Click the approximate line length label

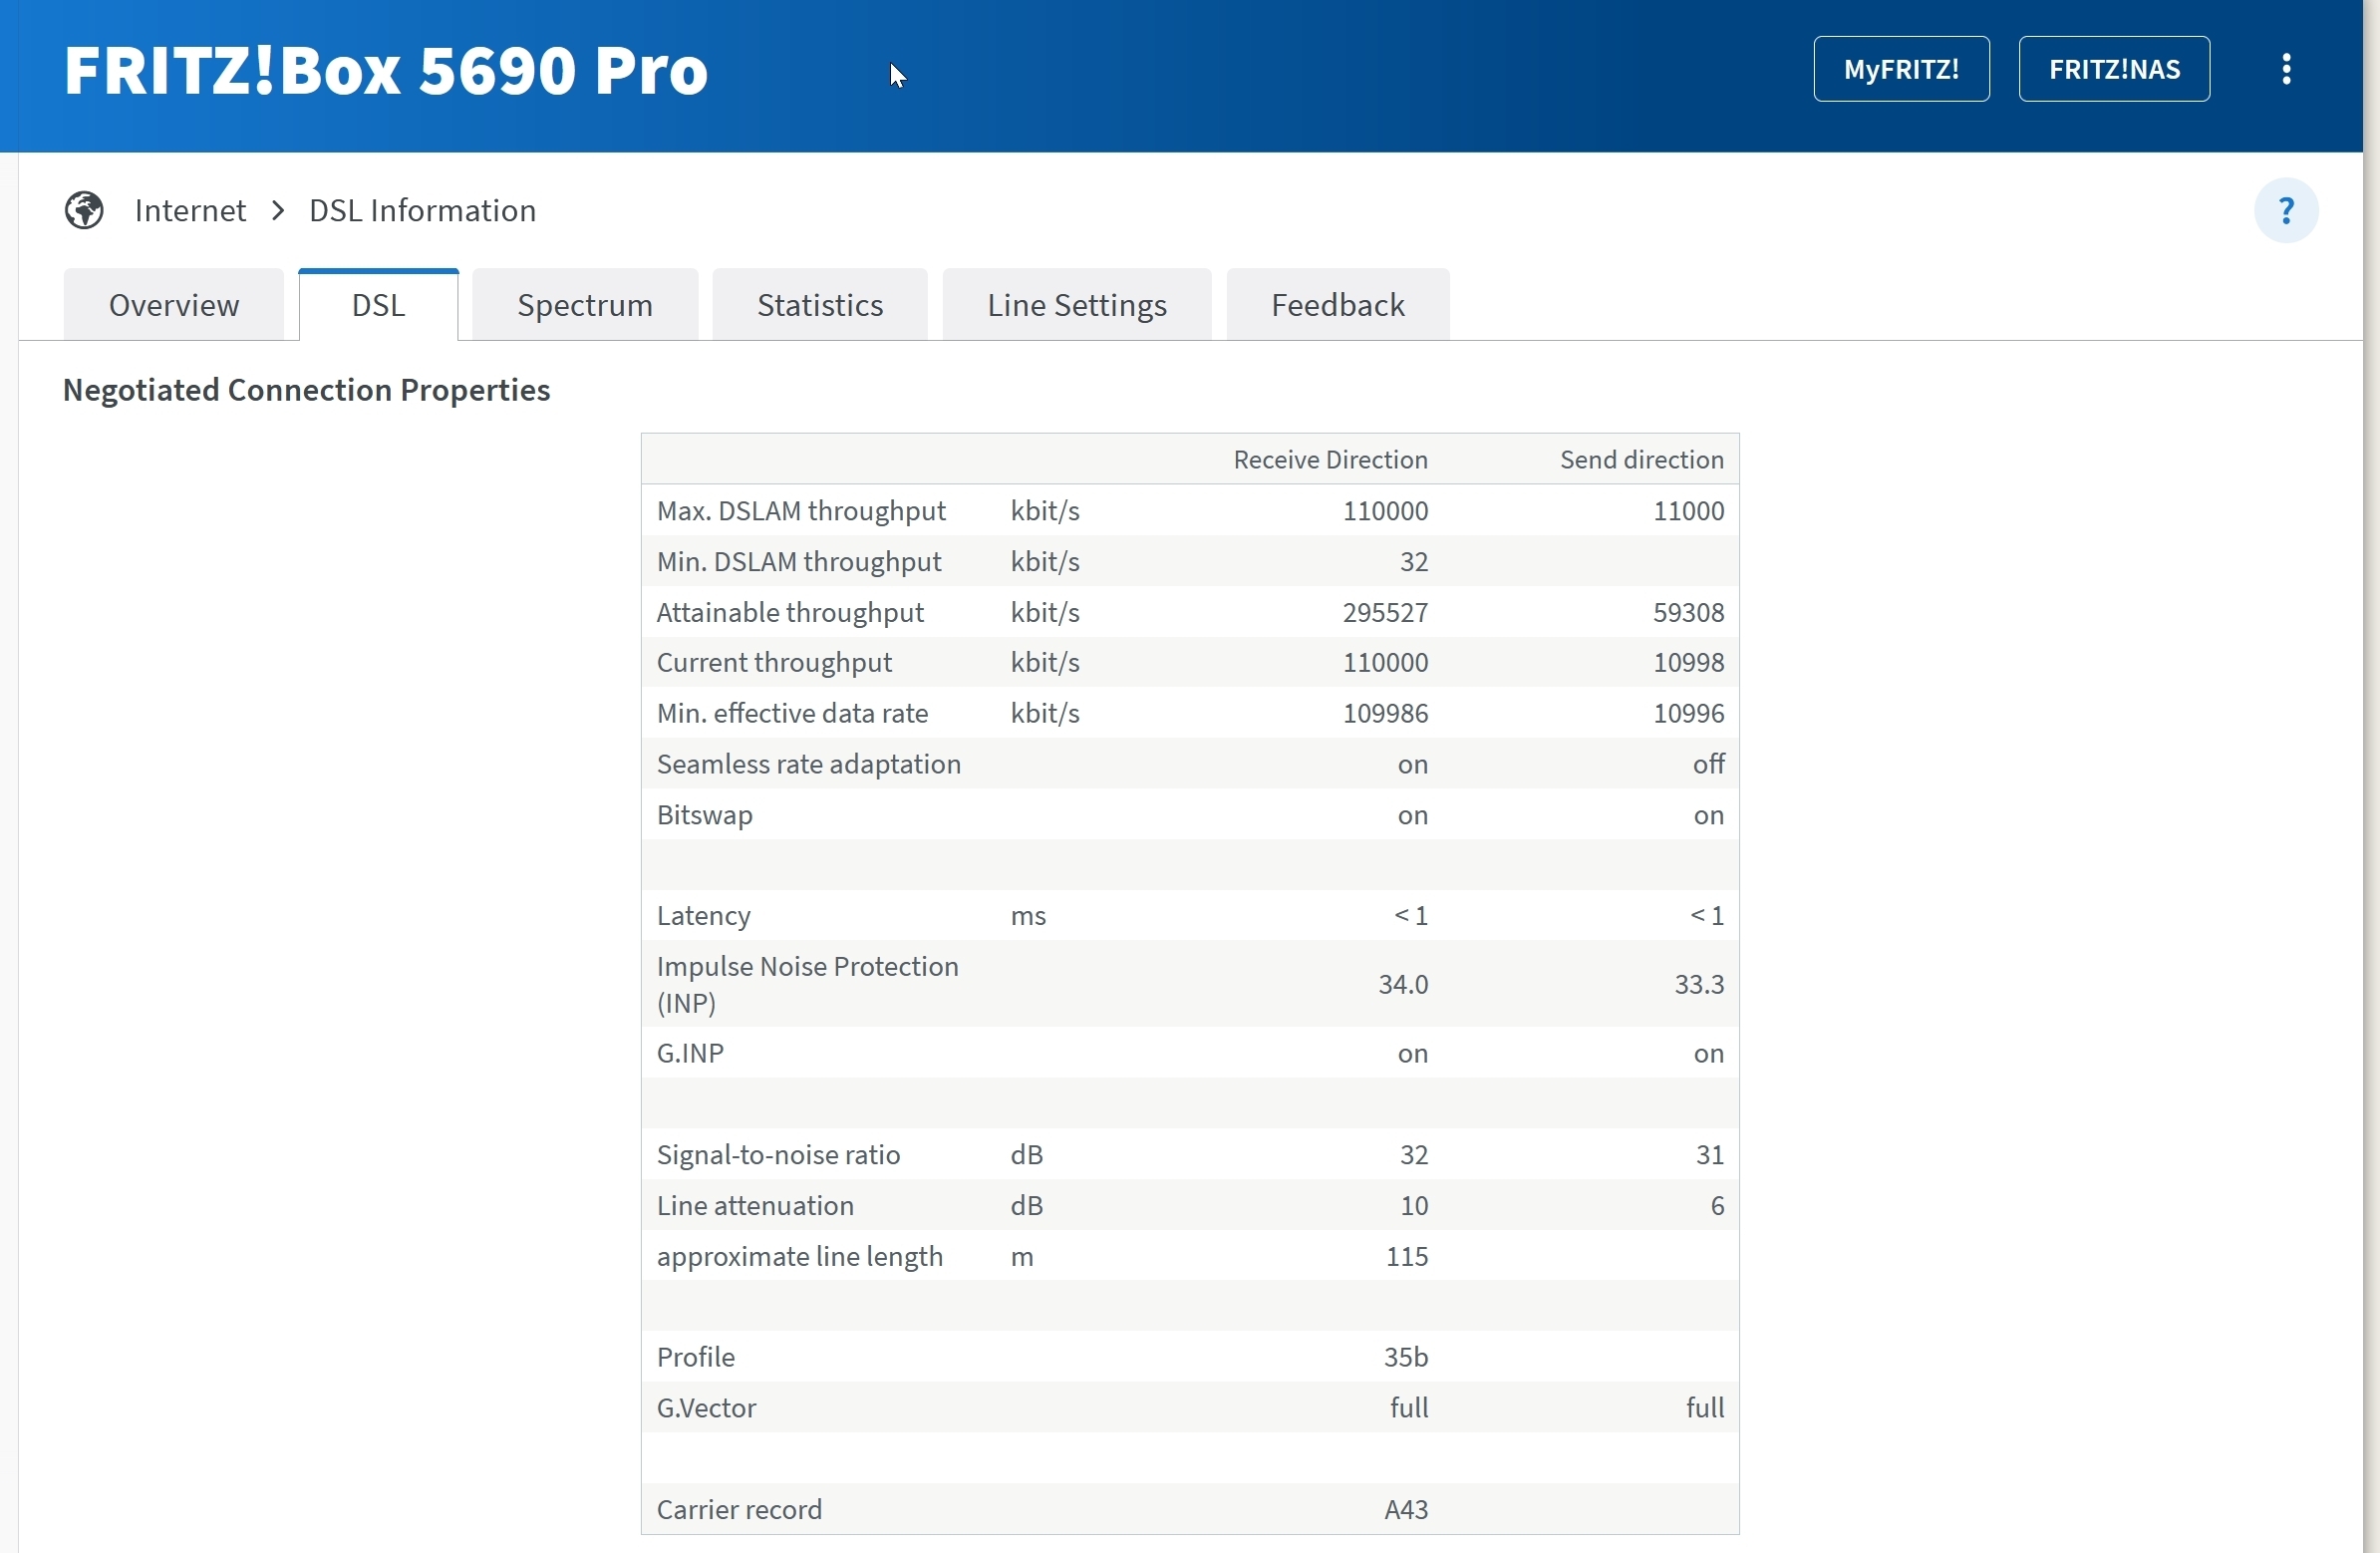point(800,1258)
